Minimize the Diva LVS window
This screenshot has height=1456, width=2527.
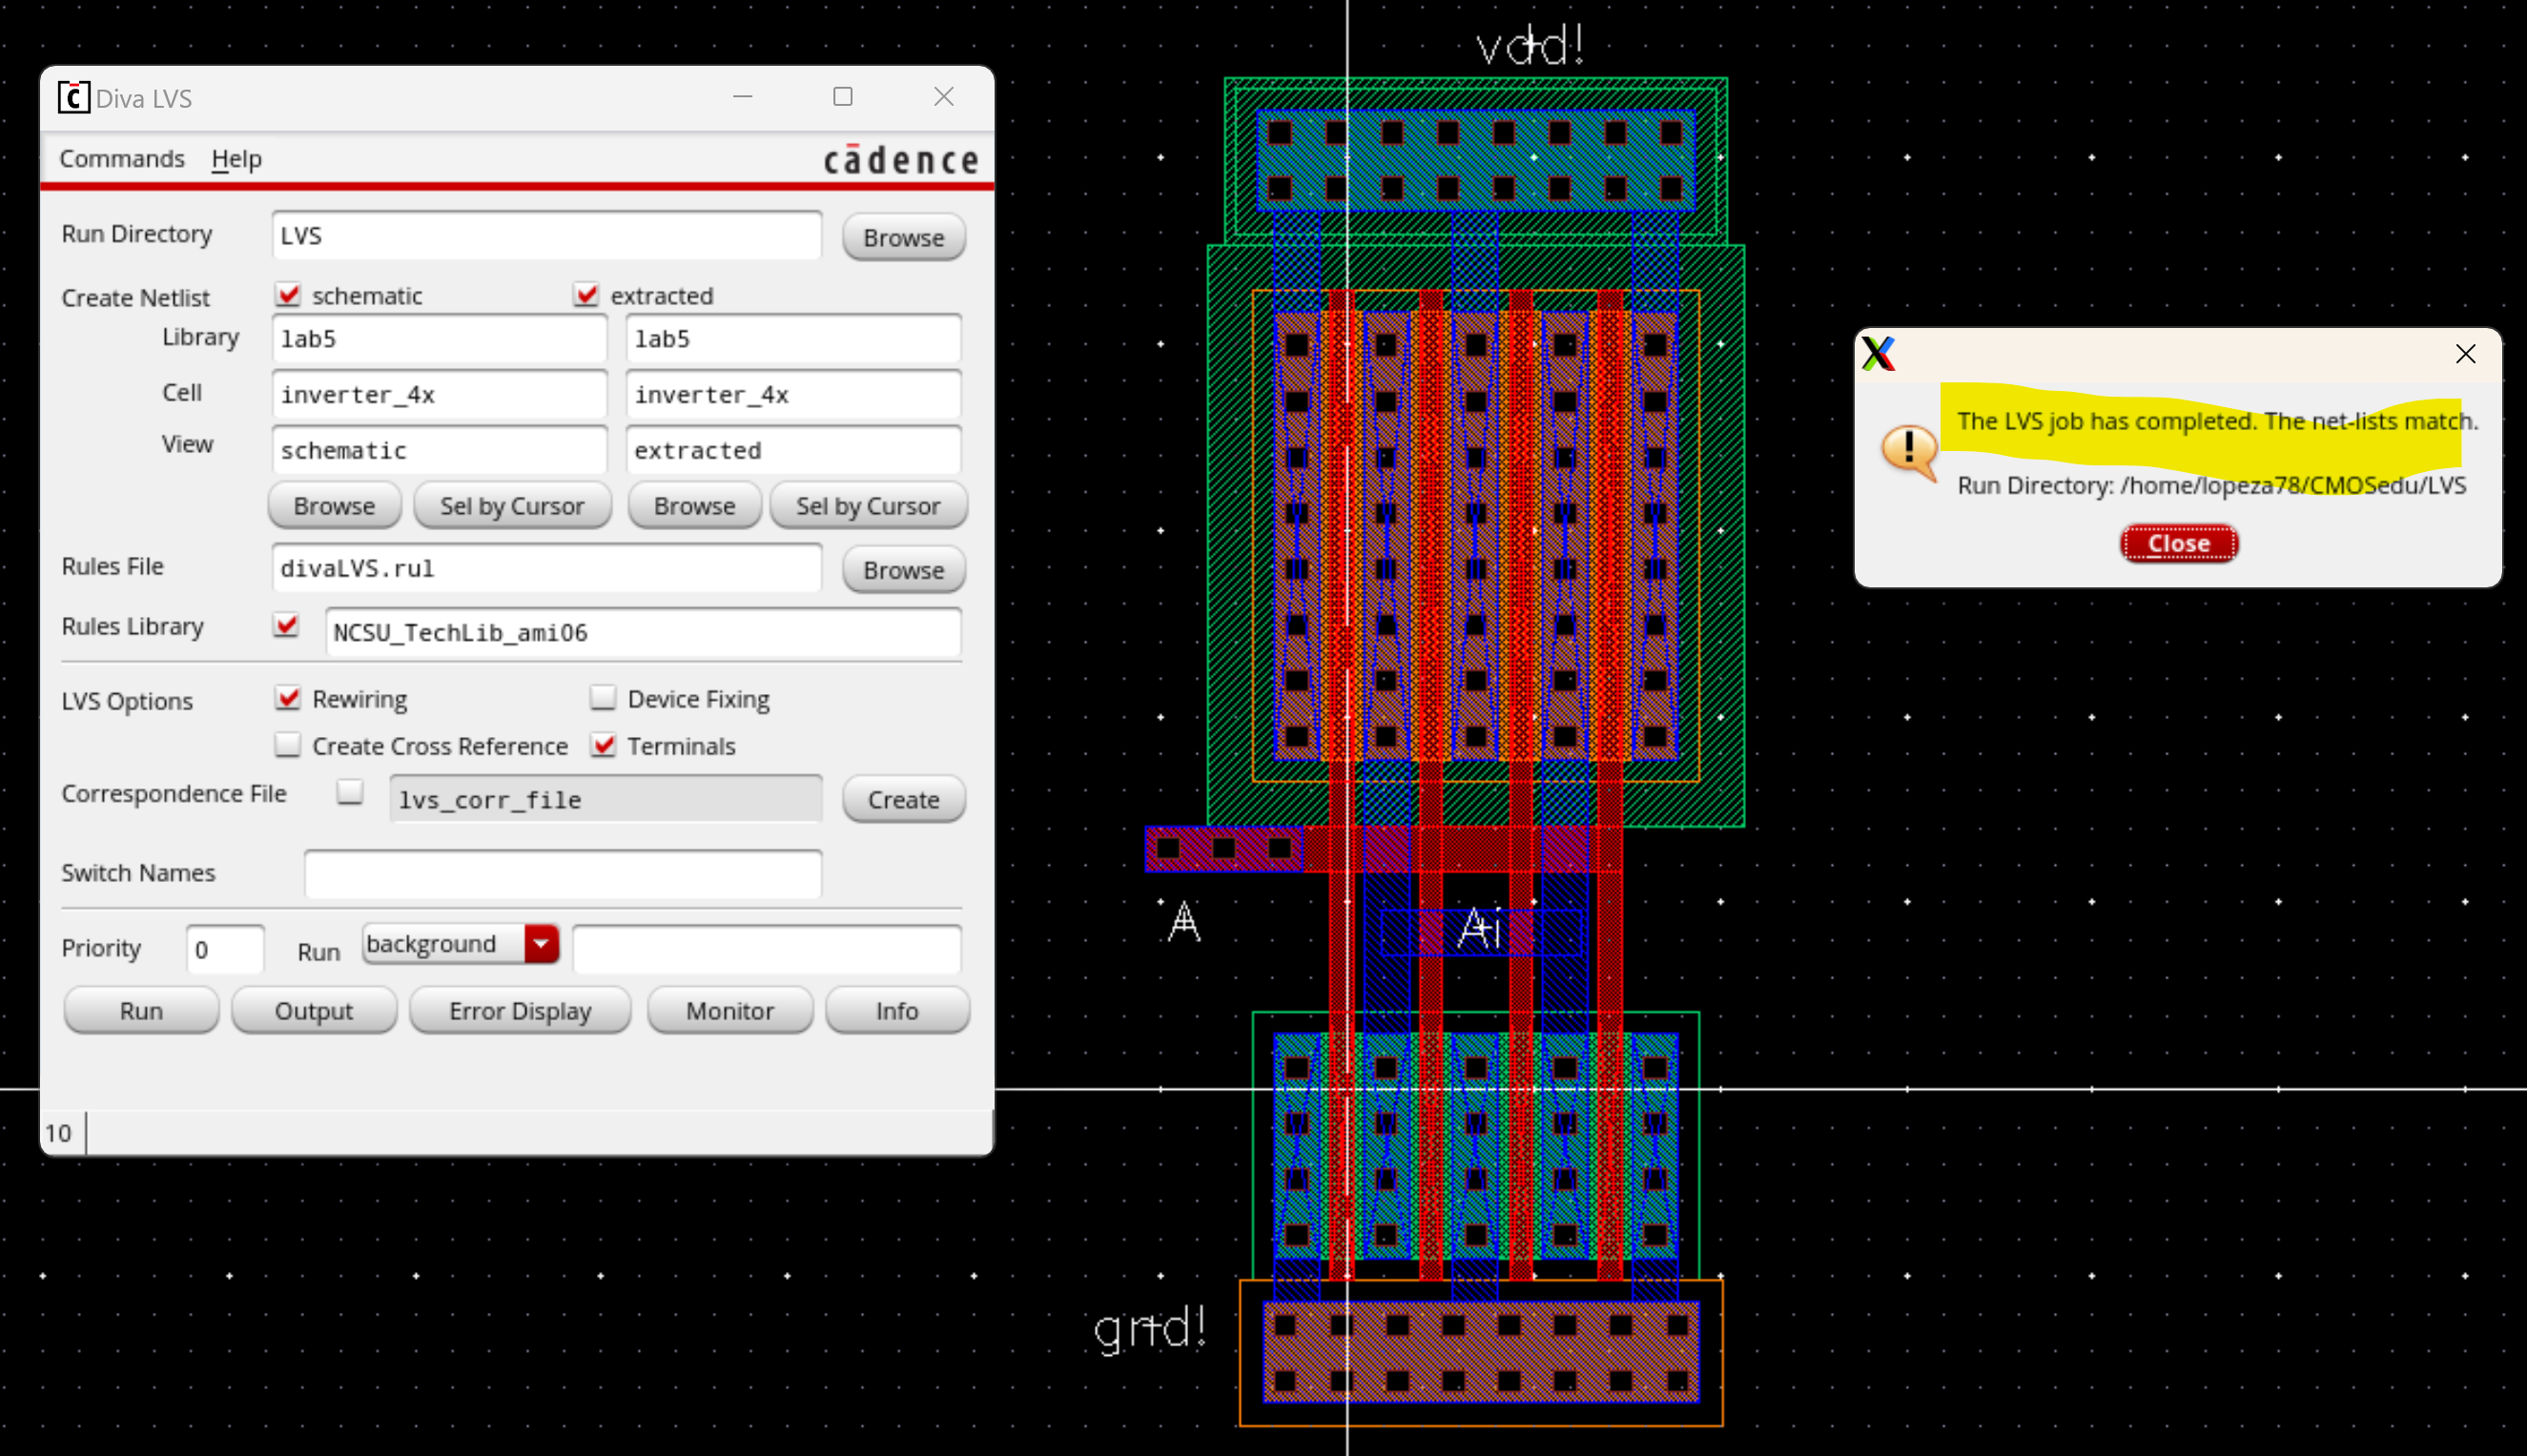click(x=742, y=96)
